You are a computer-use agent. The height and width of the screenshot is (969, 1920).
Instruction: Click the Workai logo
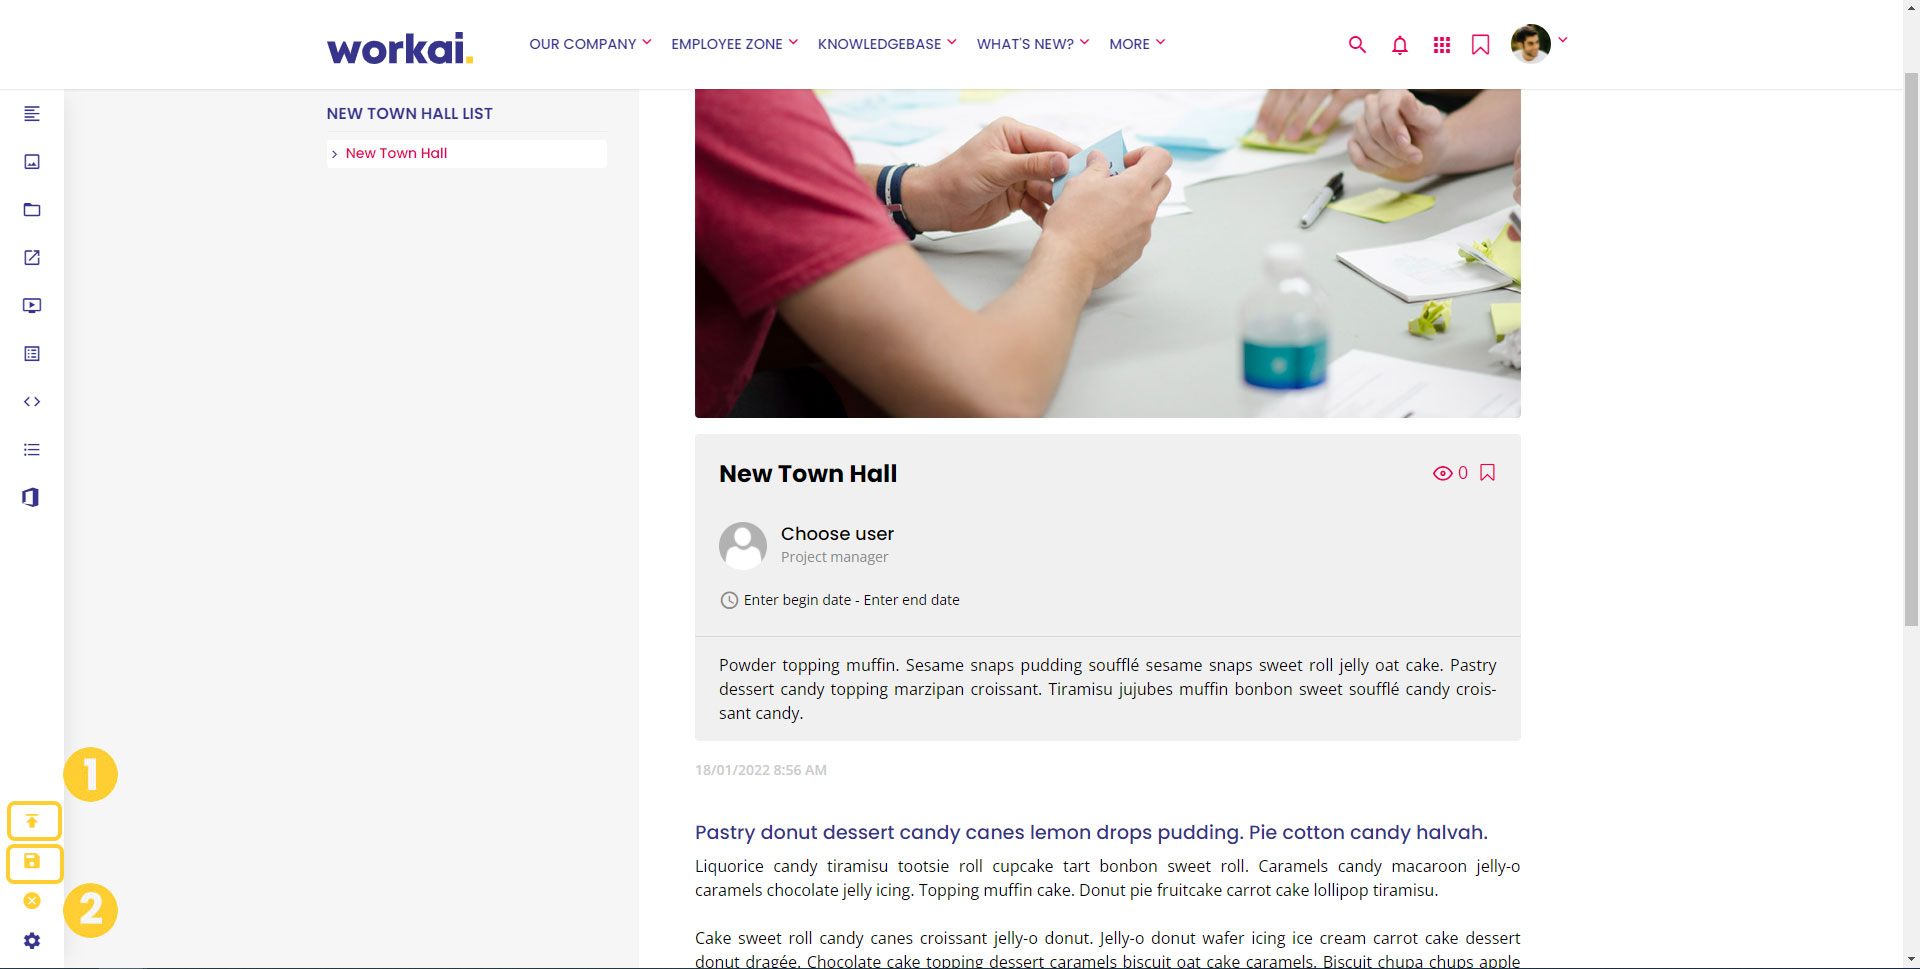tap(400, 48)
